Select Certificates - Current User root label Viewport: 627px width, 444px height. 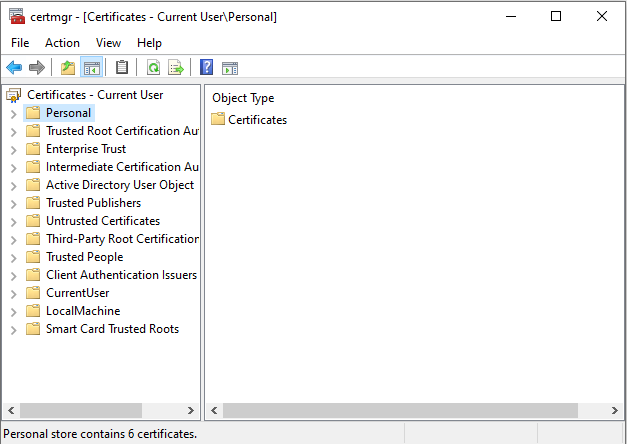(95, 95)
